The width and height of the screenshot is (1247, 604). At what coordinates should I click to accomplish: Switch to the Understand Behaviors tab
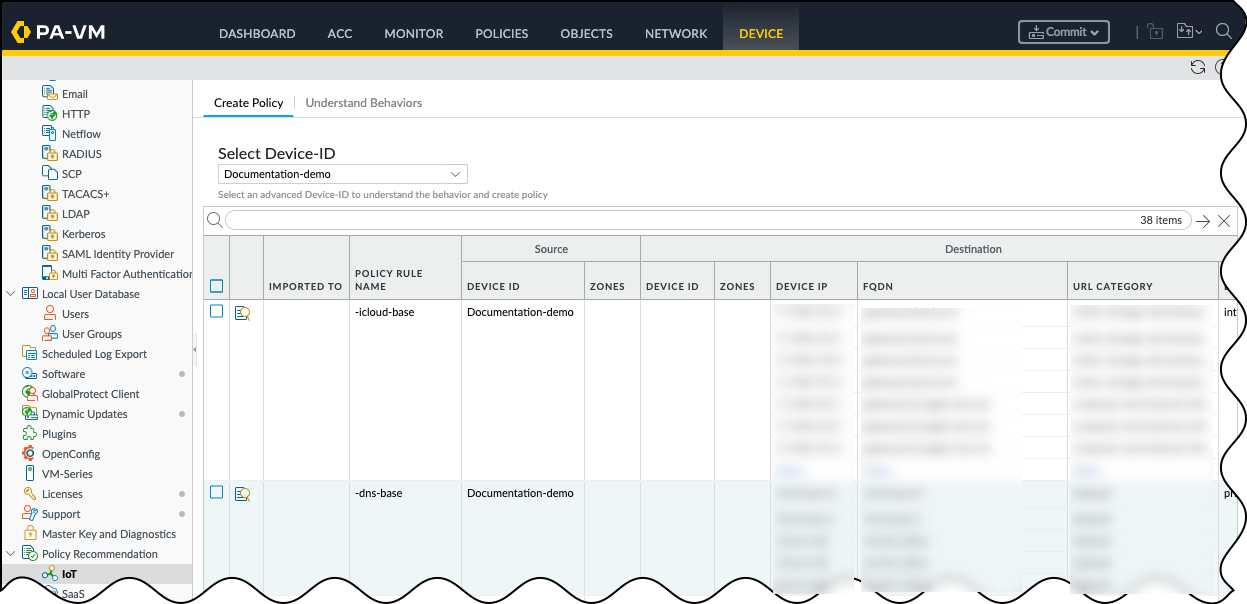pyautogui.click(x=363, y=103)
